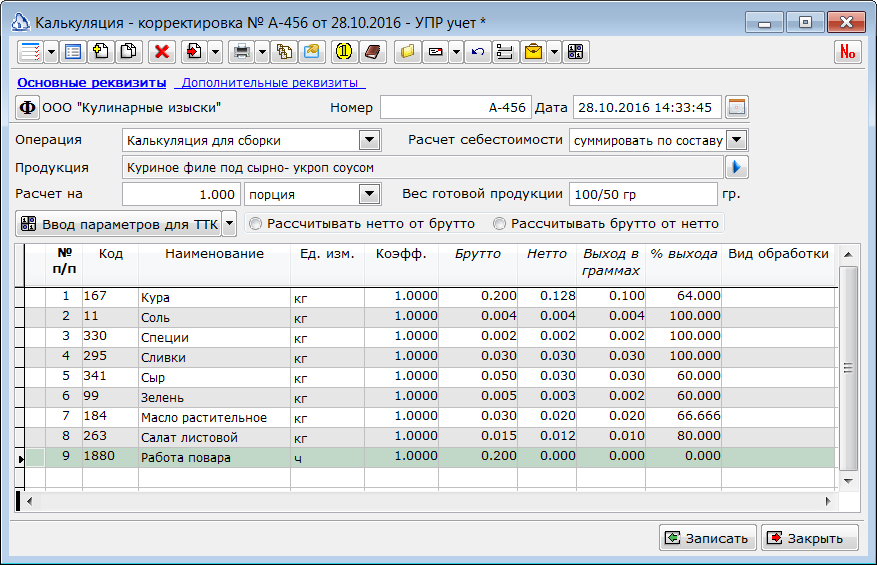Click code cell 1880

click(x=110, y=456)
